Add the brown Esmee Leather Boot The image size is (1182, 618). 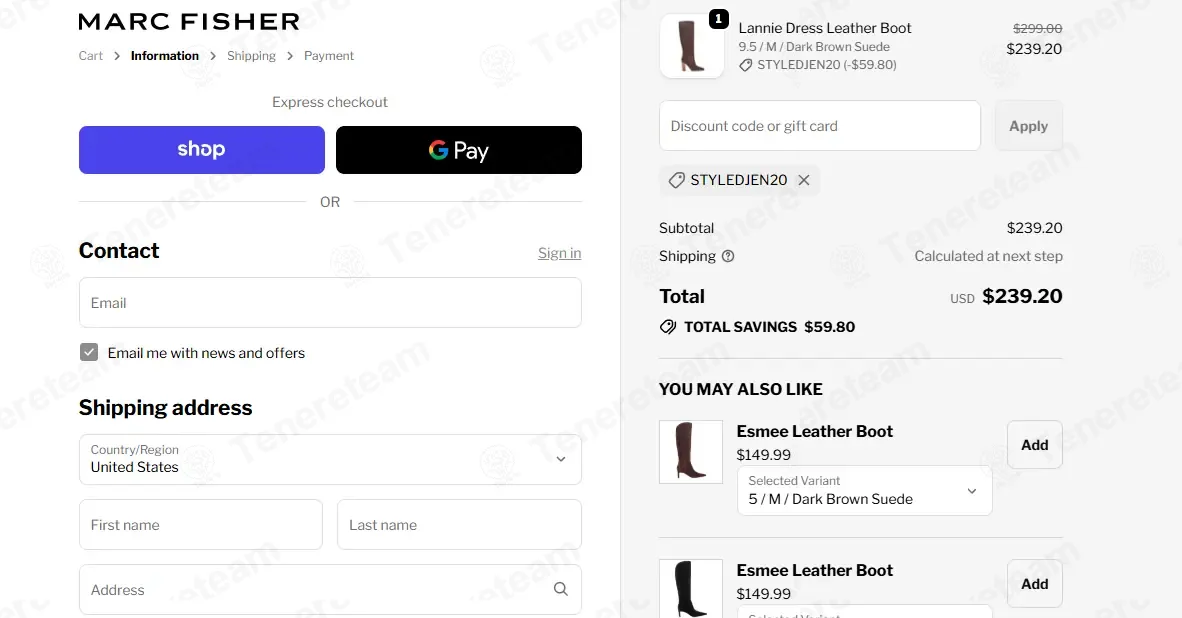pyautogui.click(x=1034, y=445)
